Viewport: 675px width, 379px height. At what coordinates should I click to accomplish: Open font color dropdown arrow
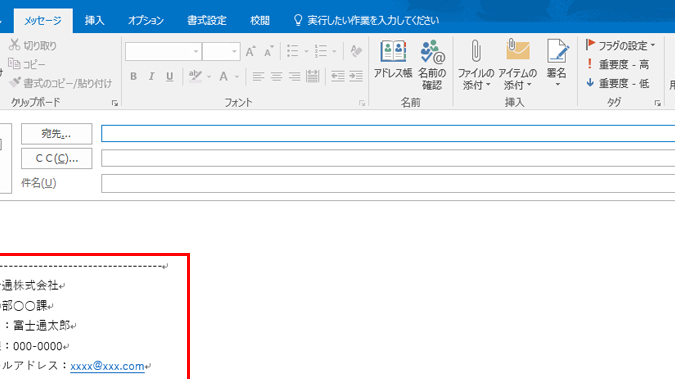pos(237,77)
